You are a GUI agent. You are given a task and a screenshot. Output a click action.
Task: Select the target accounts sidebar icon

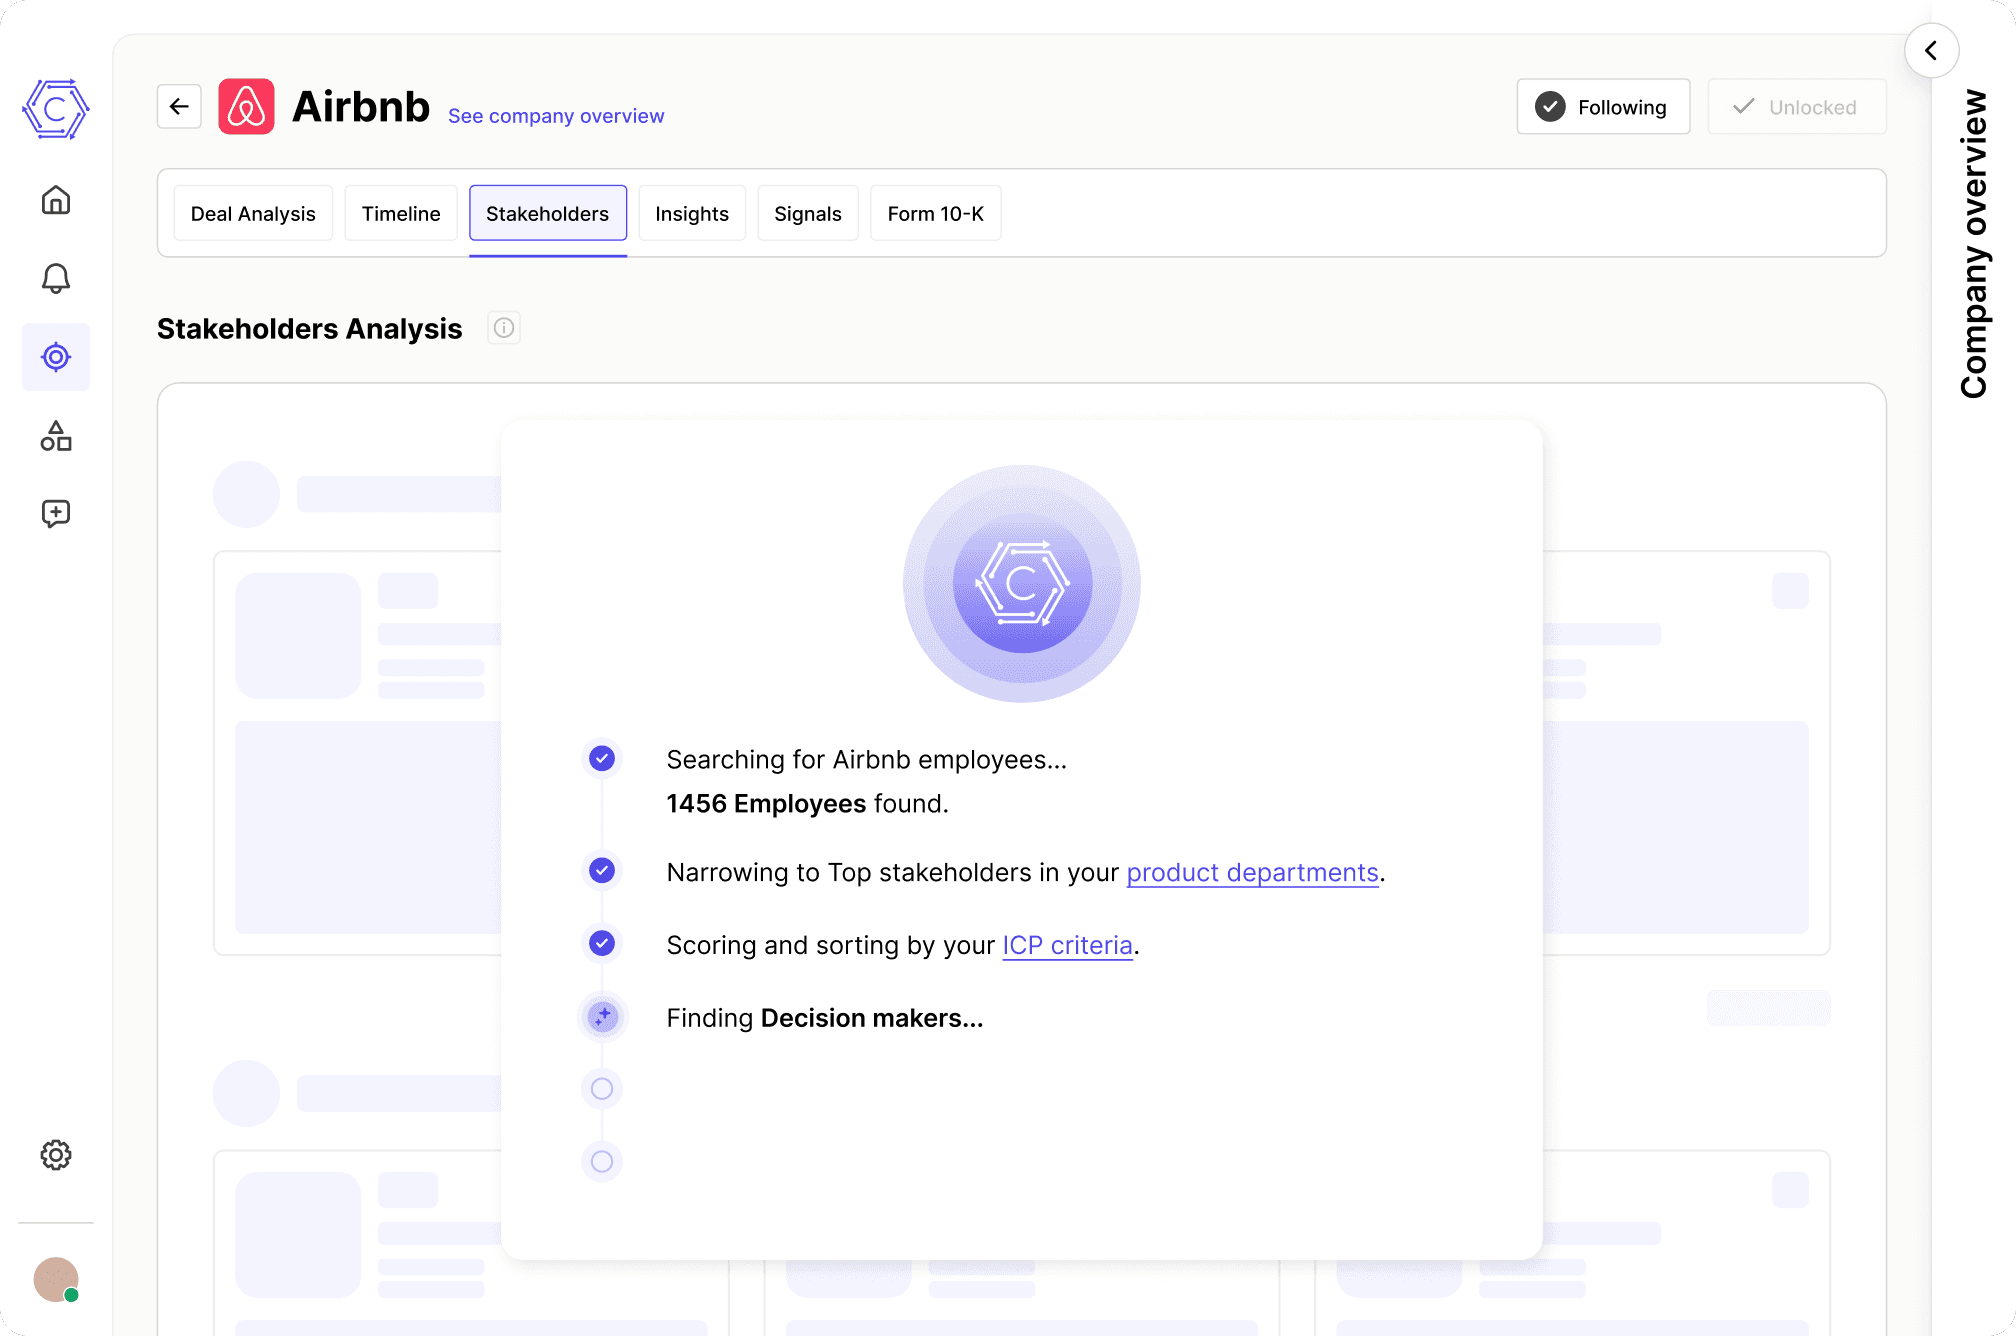pos(56,357)
